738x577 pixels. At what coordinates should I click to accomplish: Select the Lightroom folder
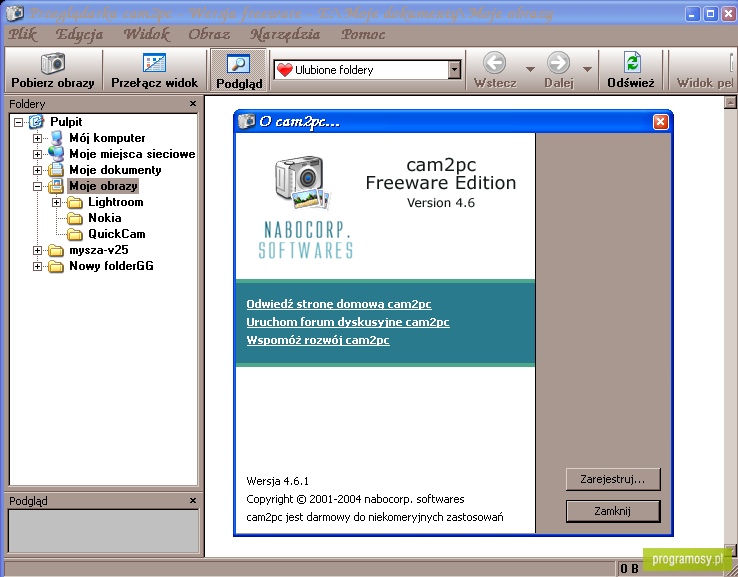tap(116, 202)
